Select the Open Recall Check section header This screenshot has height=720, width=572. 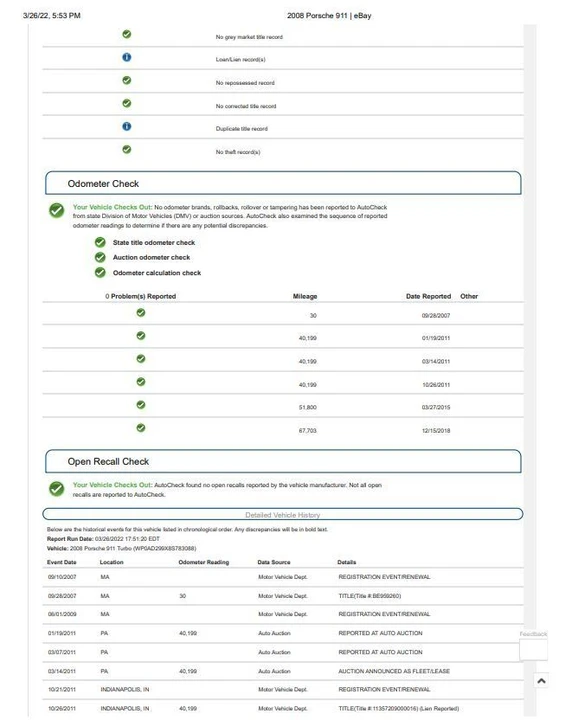point(283,461)
